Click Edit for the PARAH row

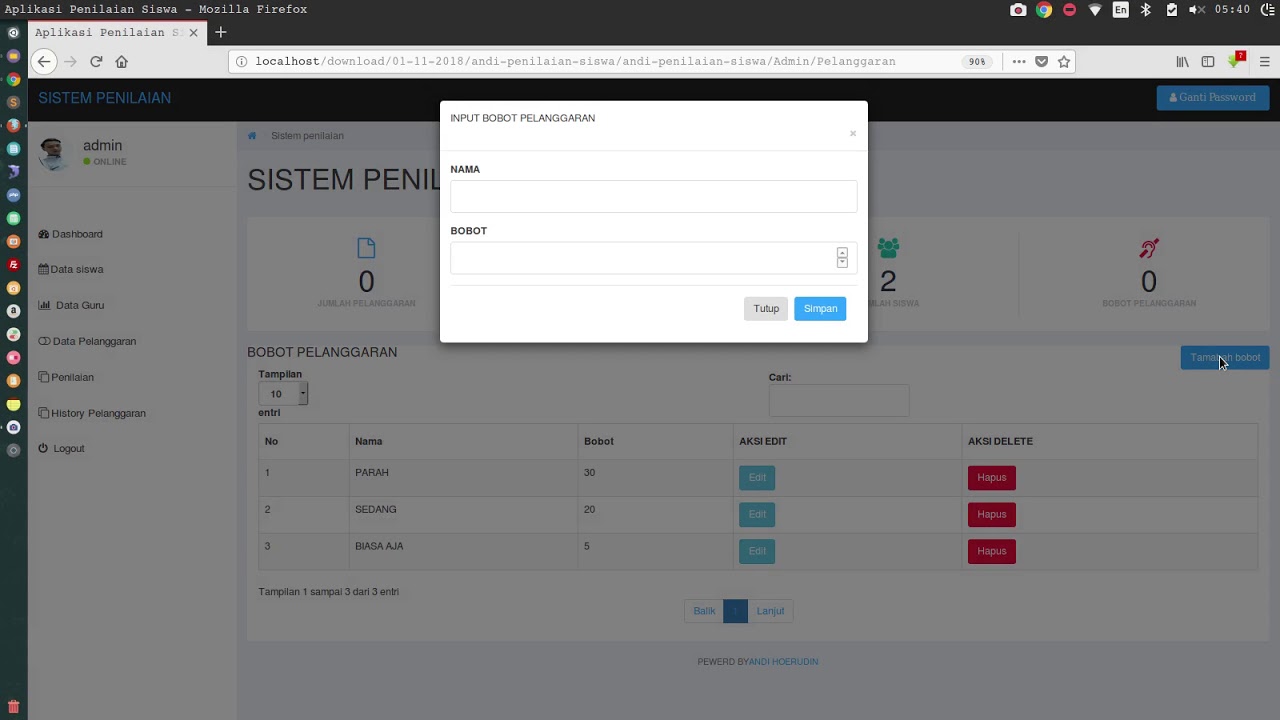point(757,478)
